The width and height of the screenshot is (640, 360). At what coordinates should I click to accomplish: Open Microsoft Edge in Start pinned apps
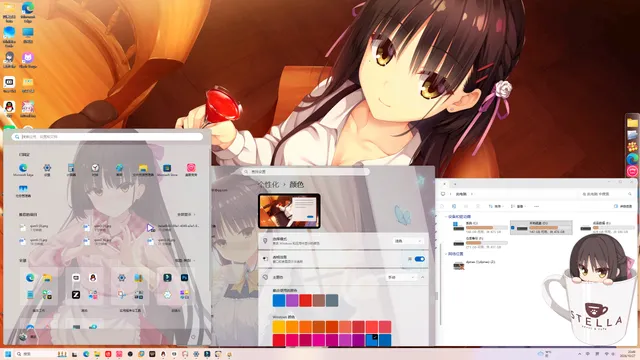[23, 168]
